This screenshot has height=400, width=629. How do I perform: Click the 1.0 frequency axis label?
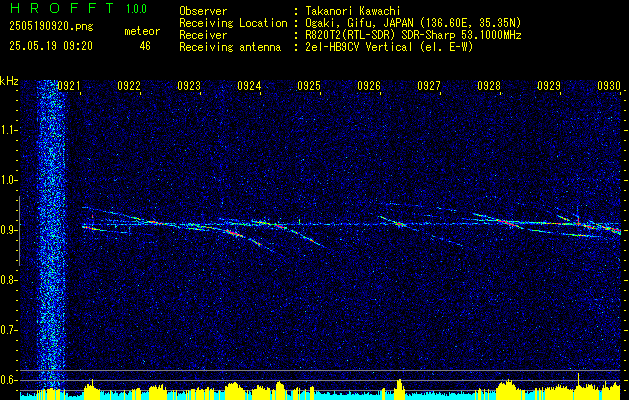point(7,181)
